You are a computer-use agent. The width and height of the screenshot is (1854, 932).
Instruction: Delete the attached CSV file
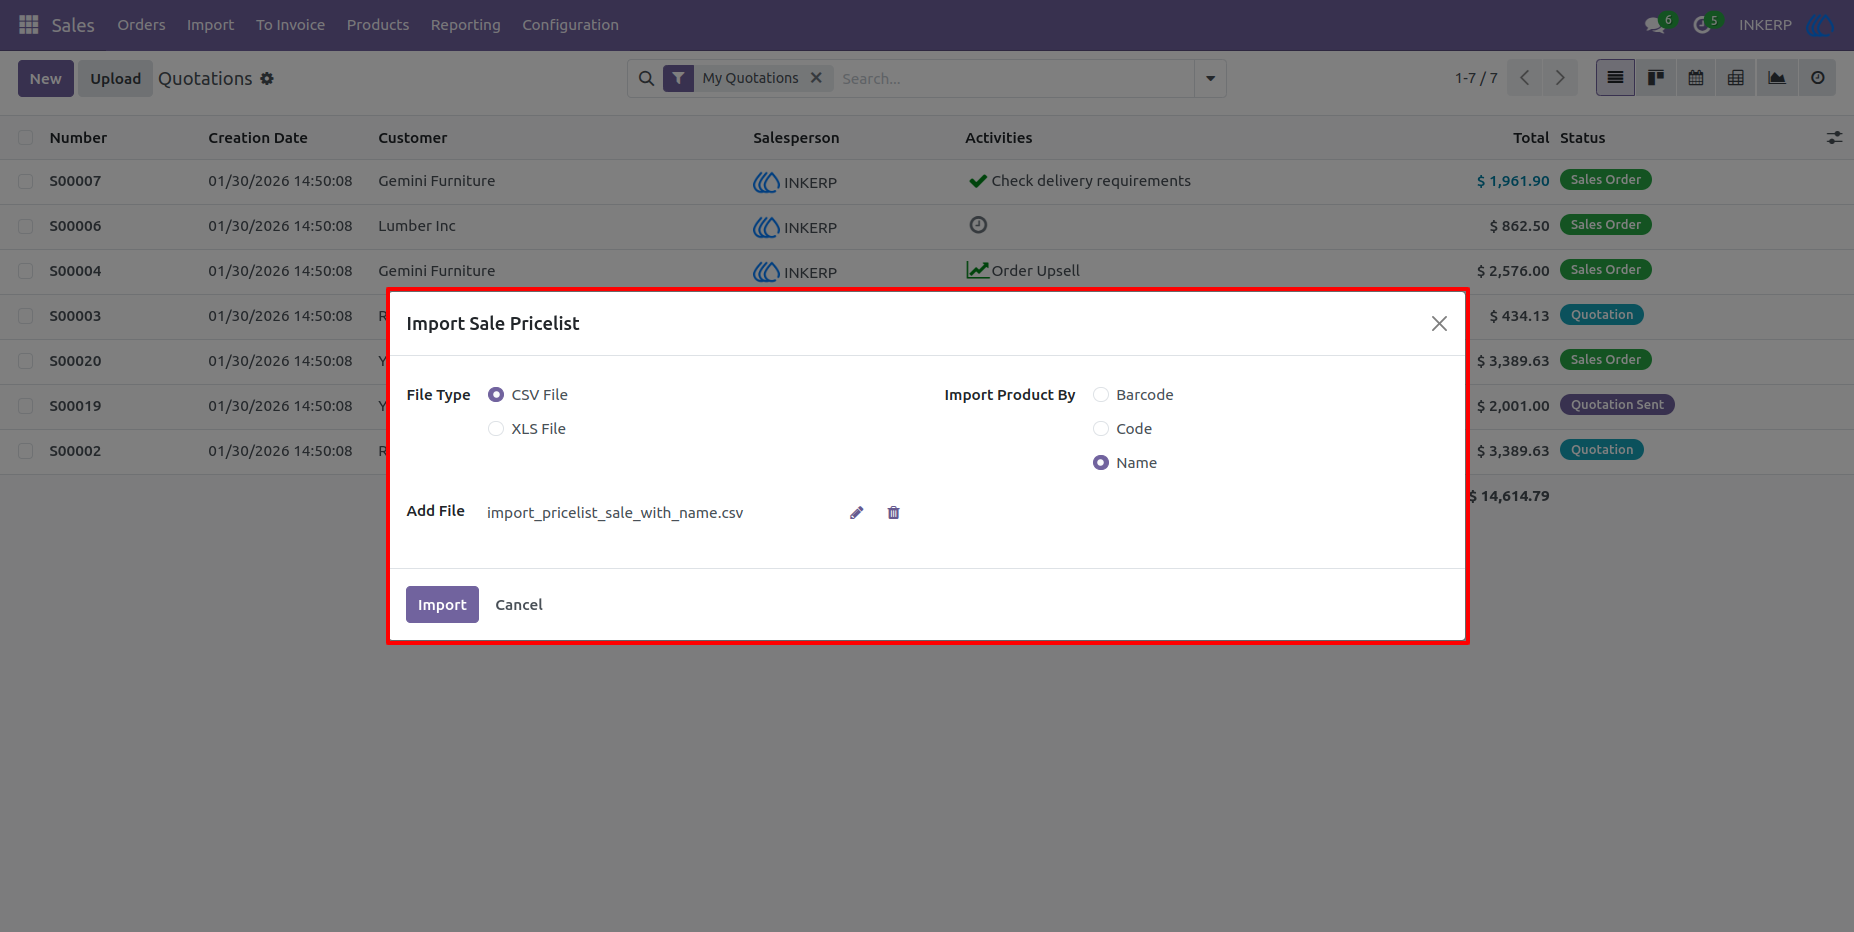894,513
